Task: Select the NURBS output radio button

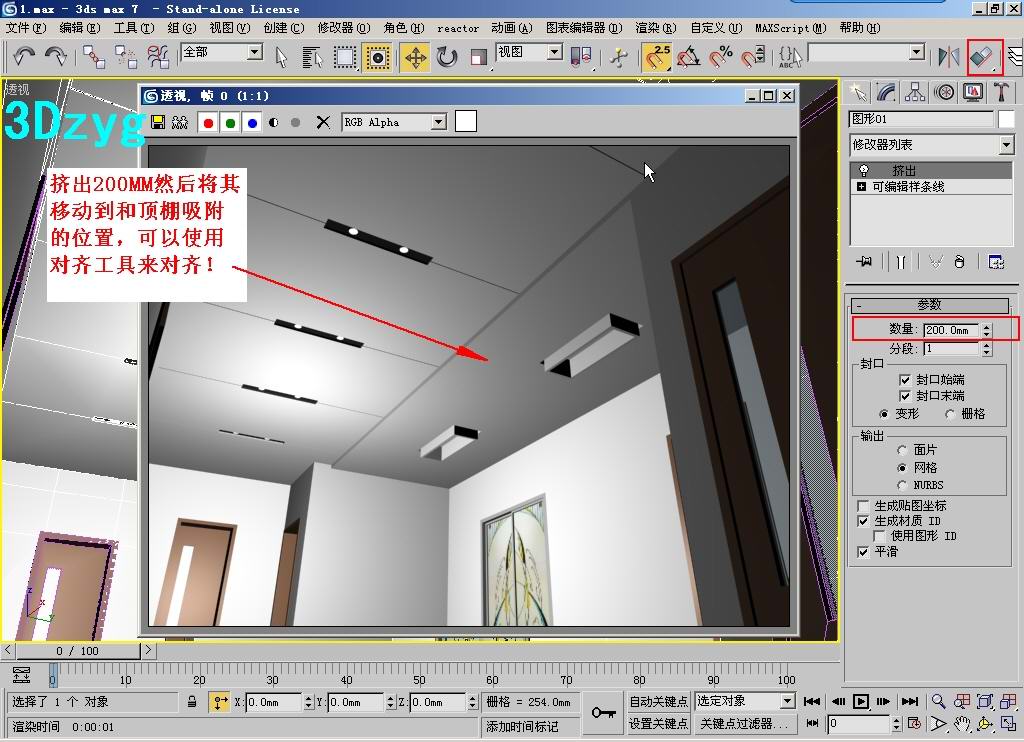Action: click(x=902, y=485)
